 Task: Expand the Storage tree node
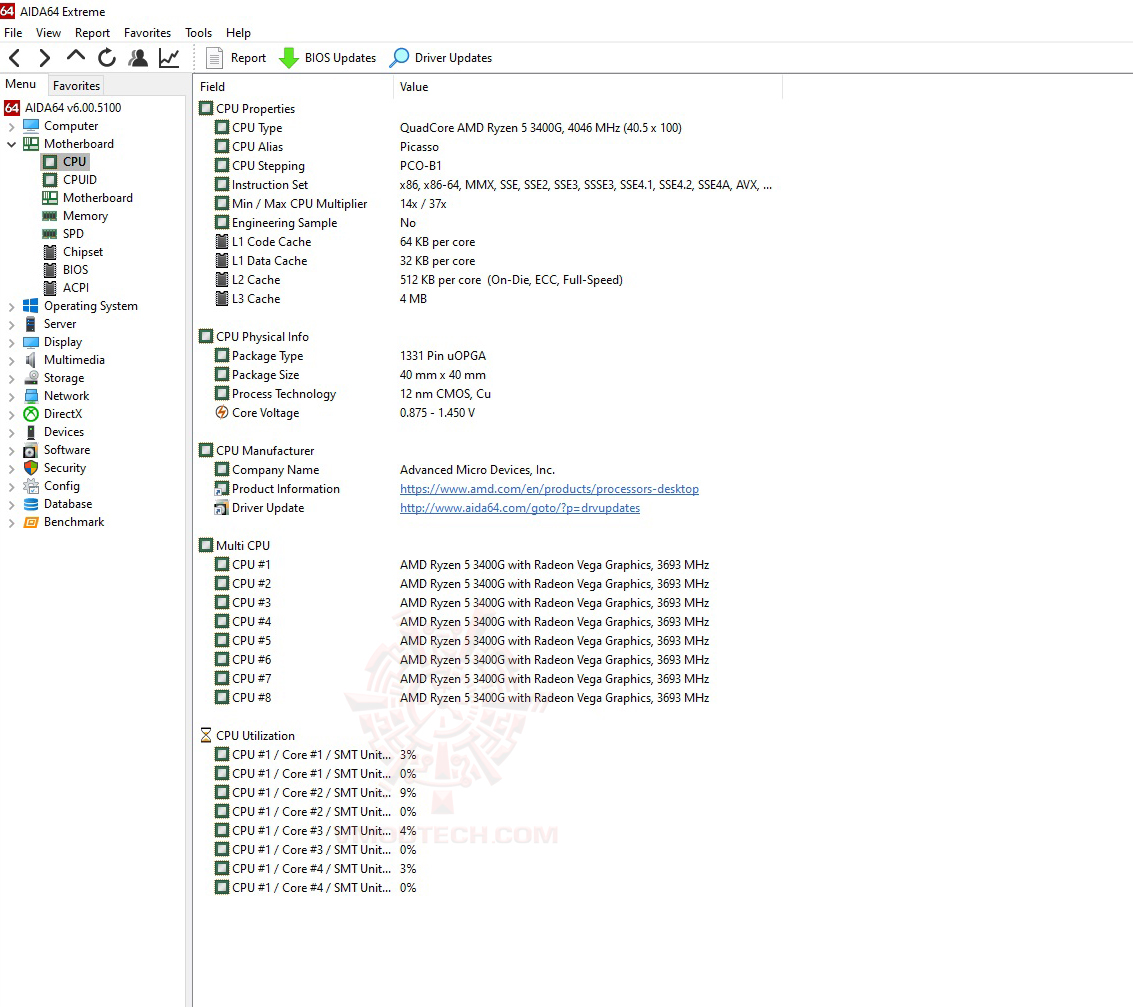point(11,379)
